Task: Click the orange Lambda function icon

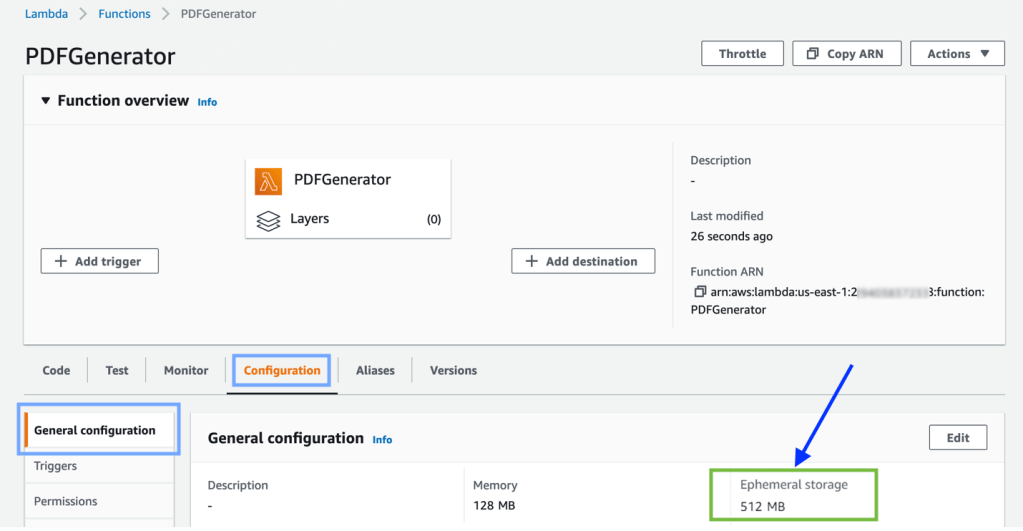Action: [x=269, y=181]
